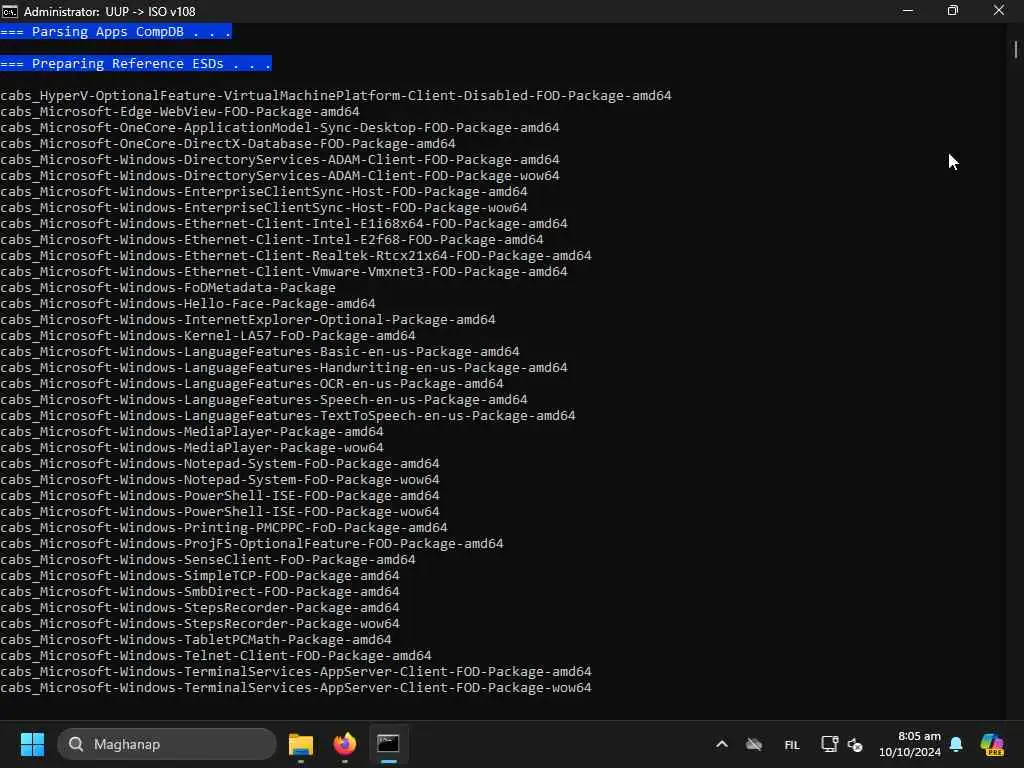Click the Telnet-Client-FOD-Package line

216,656
